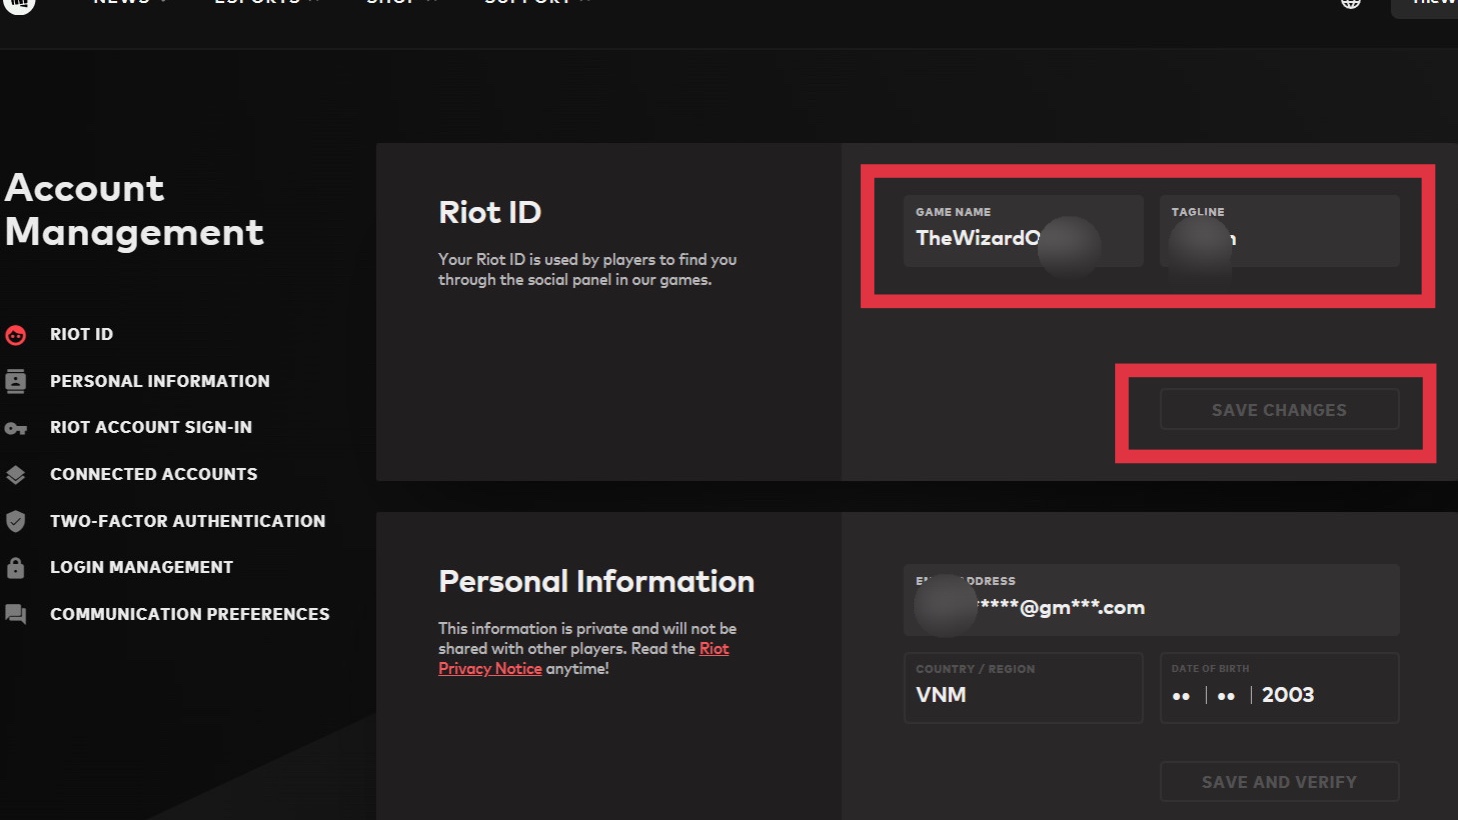This screenshot has width=1458, height=820.
Task: Click the Personal Information badge icon
Action: [x=16, y=381]
